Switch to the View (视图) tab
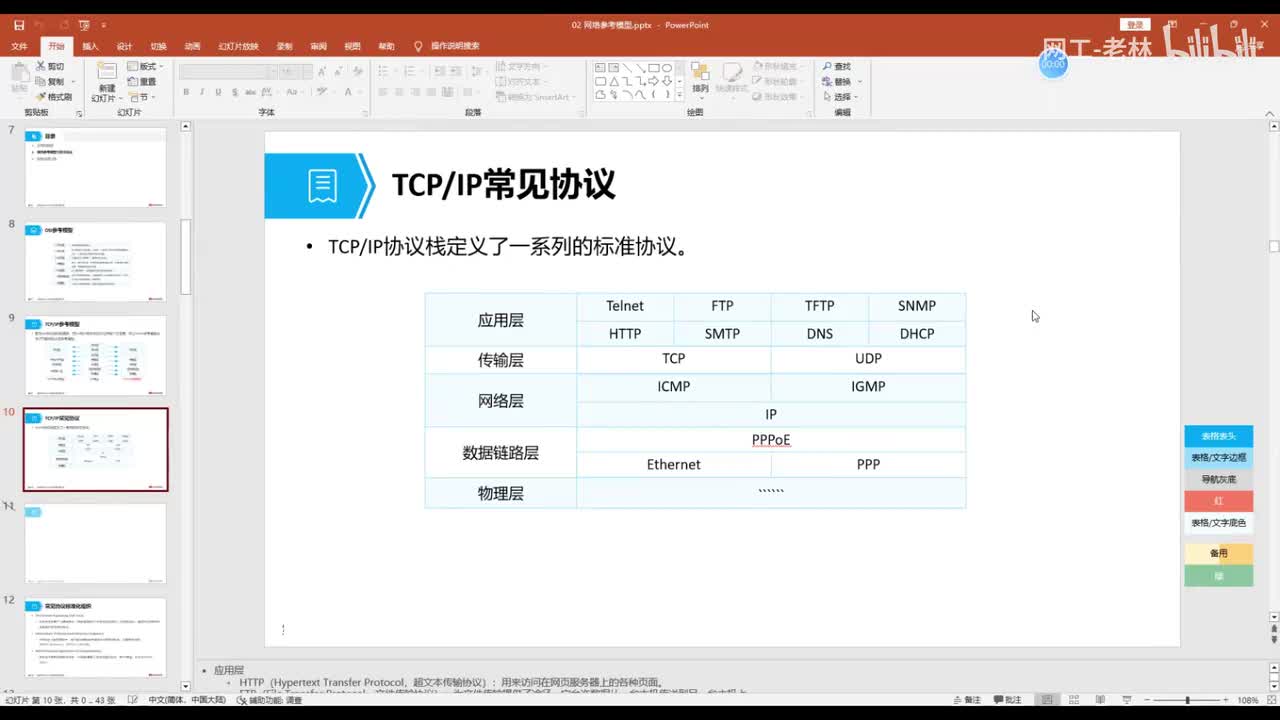1280x720 pixels. click(x=352, y=46)
